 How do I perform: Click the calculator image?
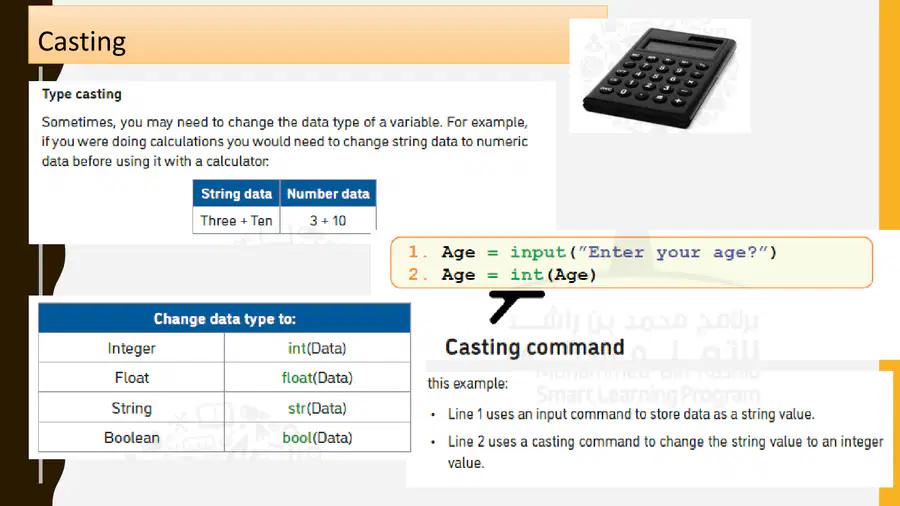[660, 77]
